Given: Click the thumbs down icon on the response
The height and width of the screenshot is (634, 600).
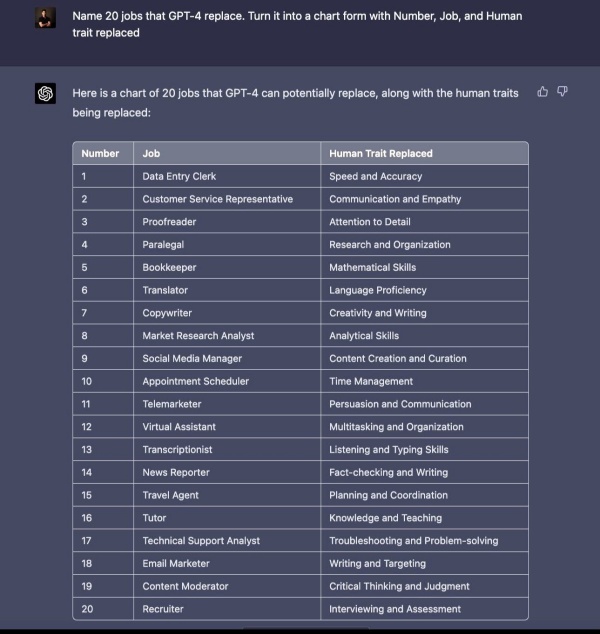Looking at the screenshot, I should tap(562, 92).
